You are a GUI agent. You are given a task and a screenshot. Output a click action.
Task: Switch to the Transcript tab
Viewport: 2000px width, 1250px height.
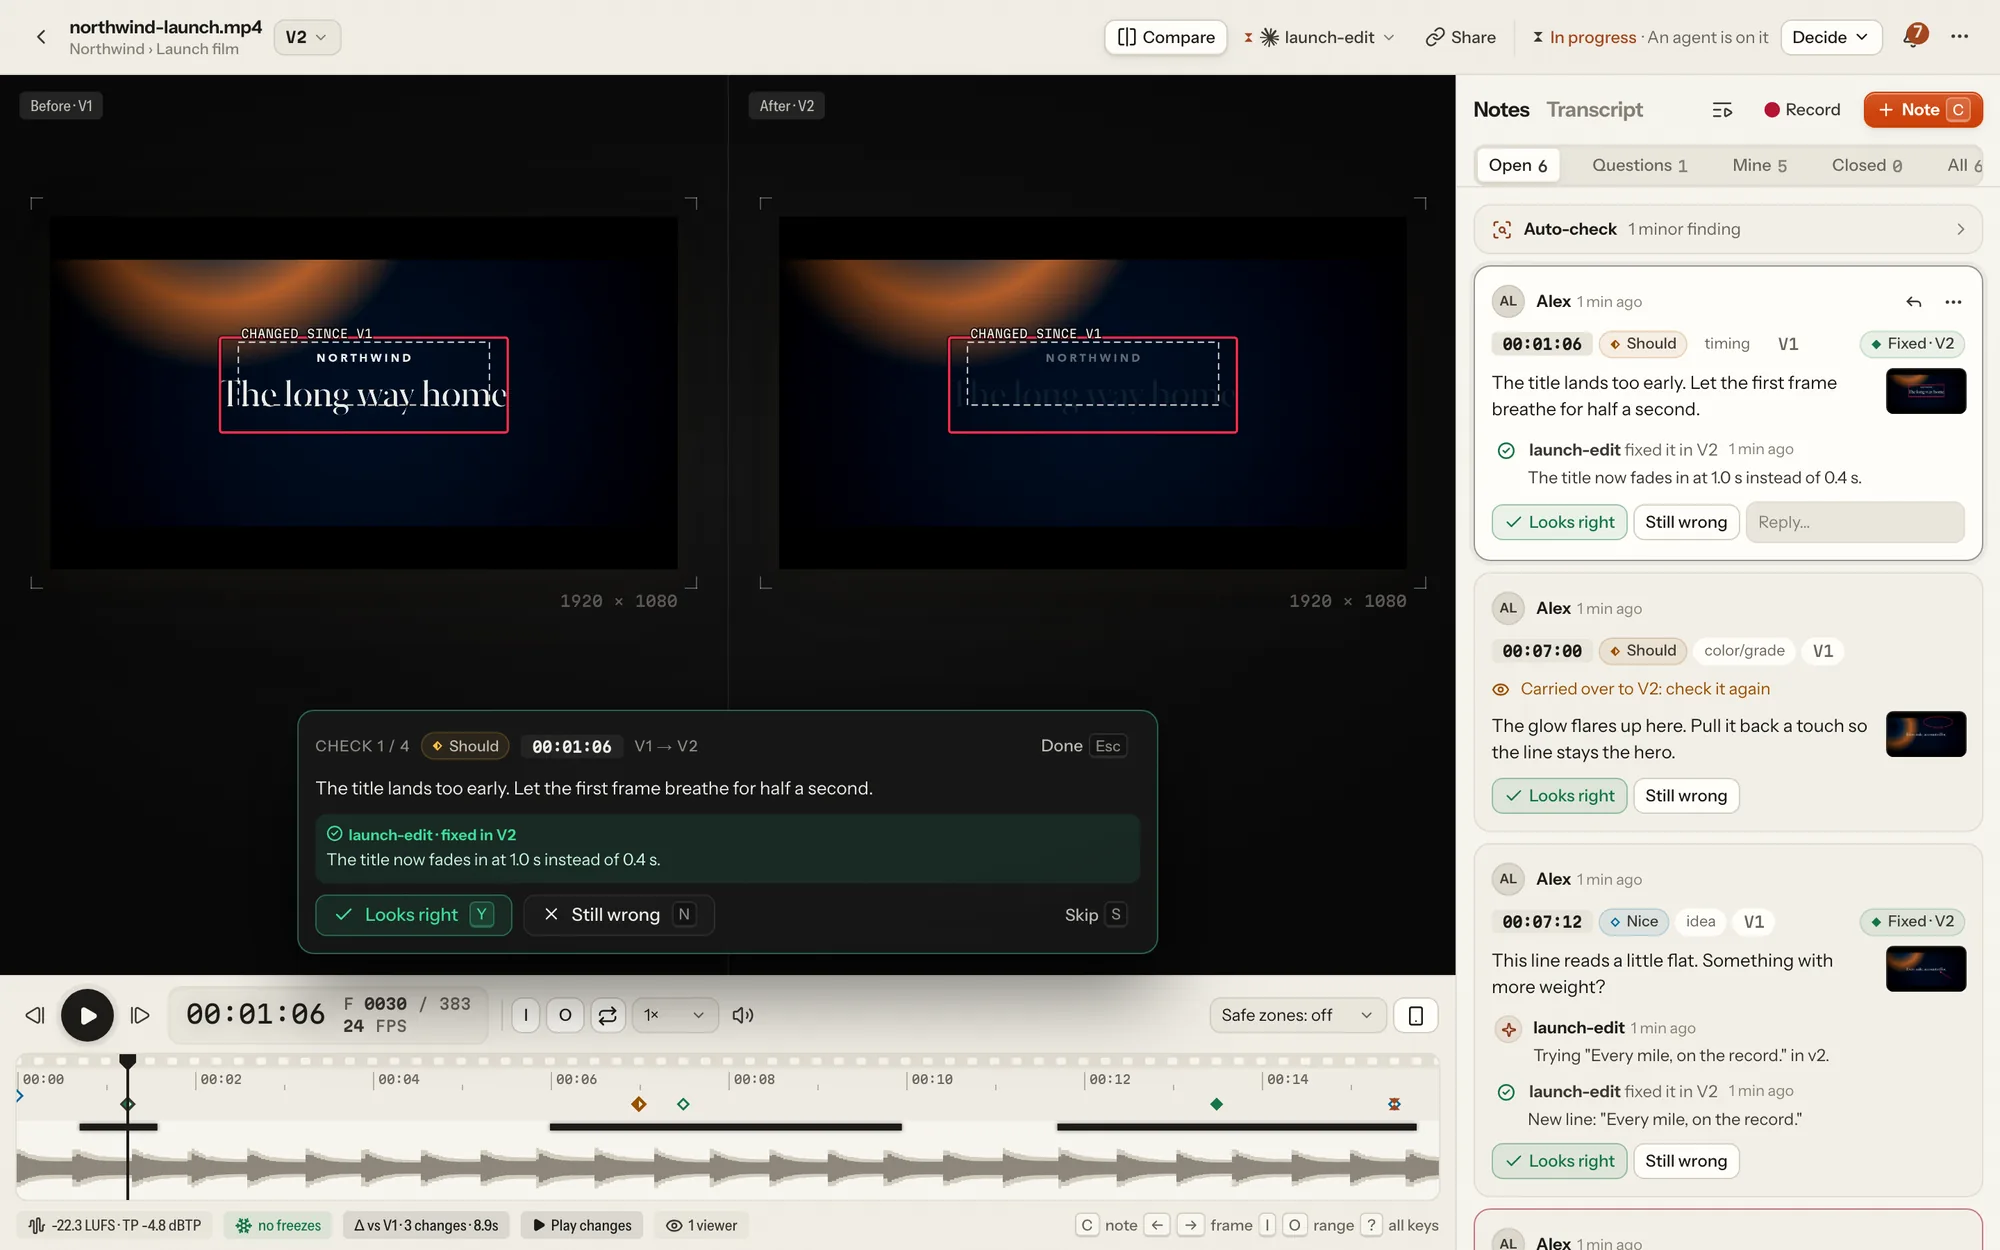1594,110
